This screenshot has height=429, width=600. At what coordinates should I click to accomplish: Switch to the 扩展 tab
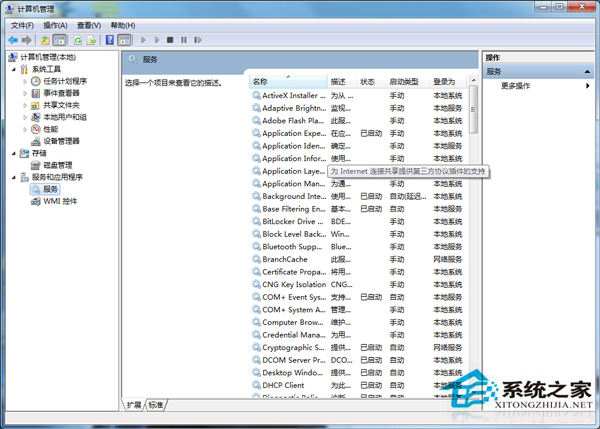pyautogui.click(x=134, y=405)
